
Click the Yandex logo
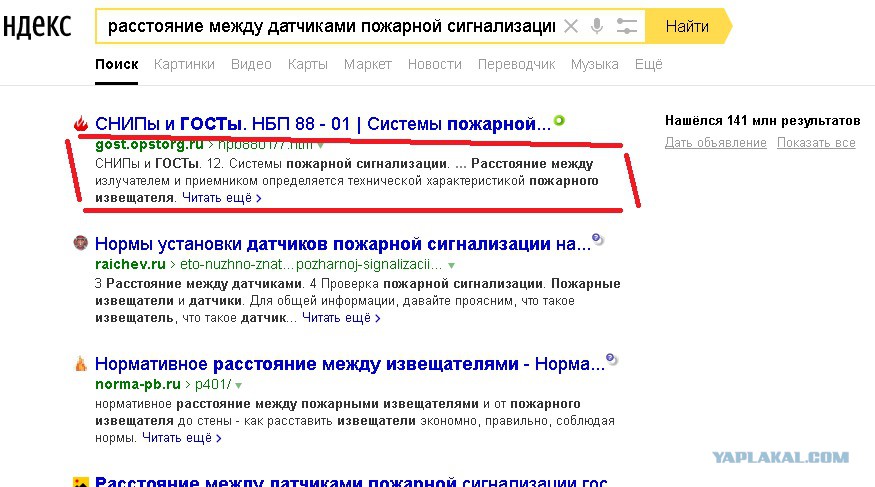tap(37, 26)
